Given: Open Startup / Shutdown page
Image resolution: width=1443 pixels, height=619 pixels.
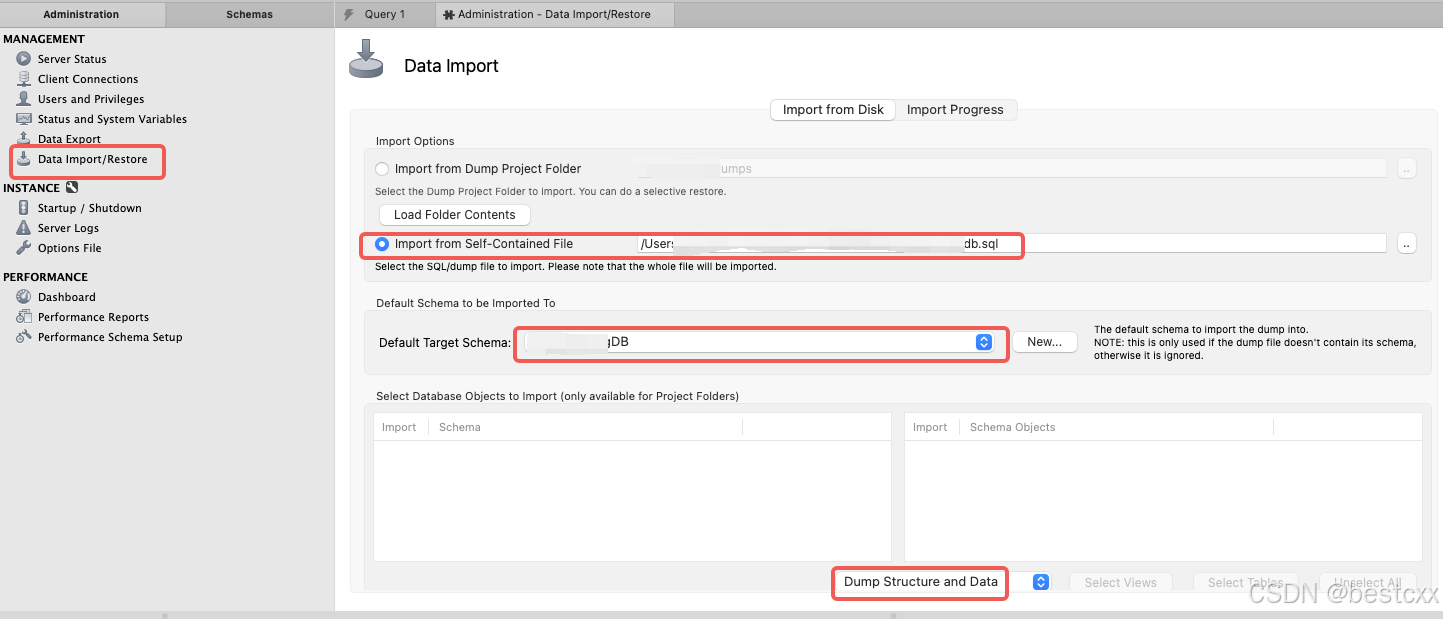Looking at the screenshot, I should click(90, 208).
